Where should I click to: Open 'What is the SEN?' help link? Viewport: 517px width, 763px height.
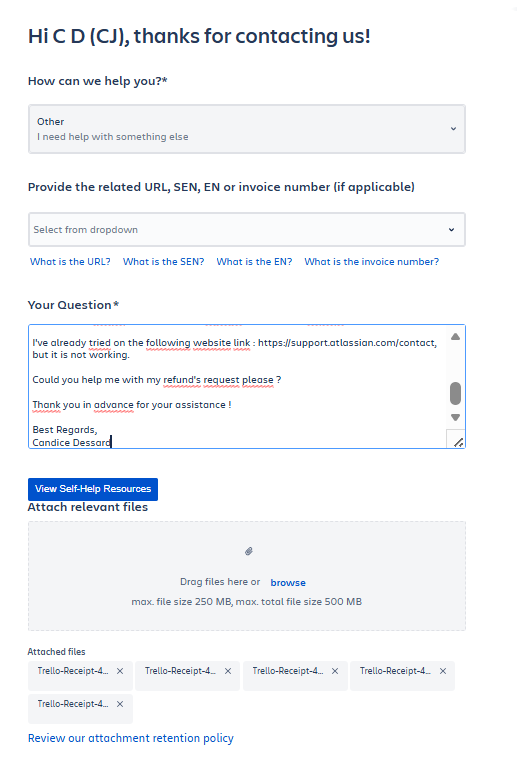click(x=164, y=262)
